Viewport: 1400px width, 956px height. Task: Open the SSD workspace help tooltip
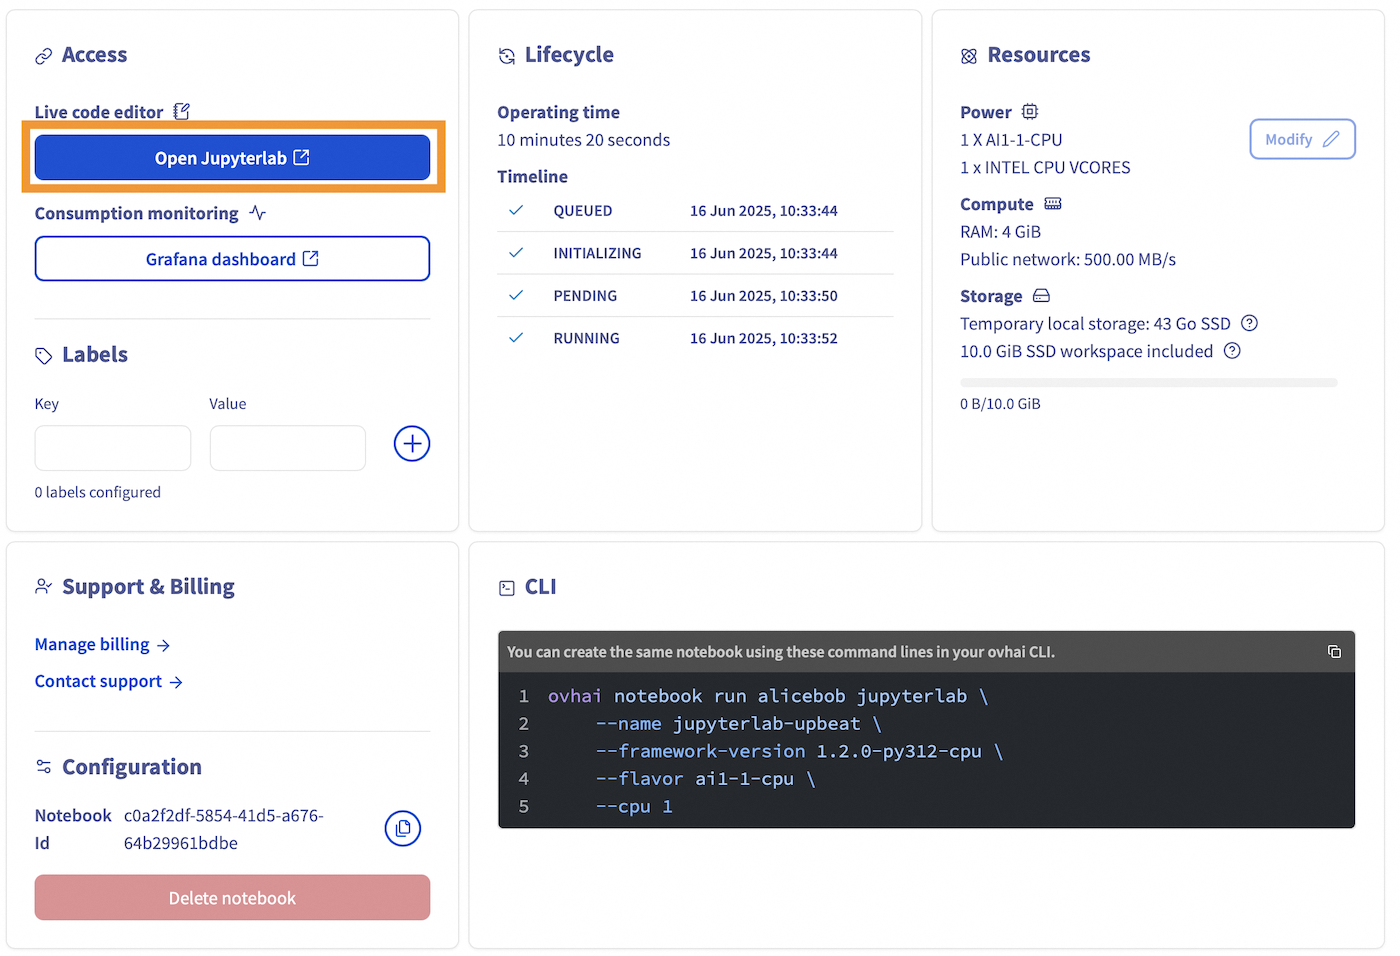point(1232,351)
